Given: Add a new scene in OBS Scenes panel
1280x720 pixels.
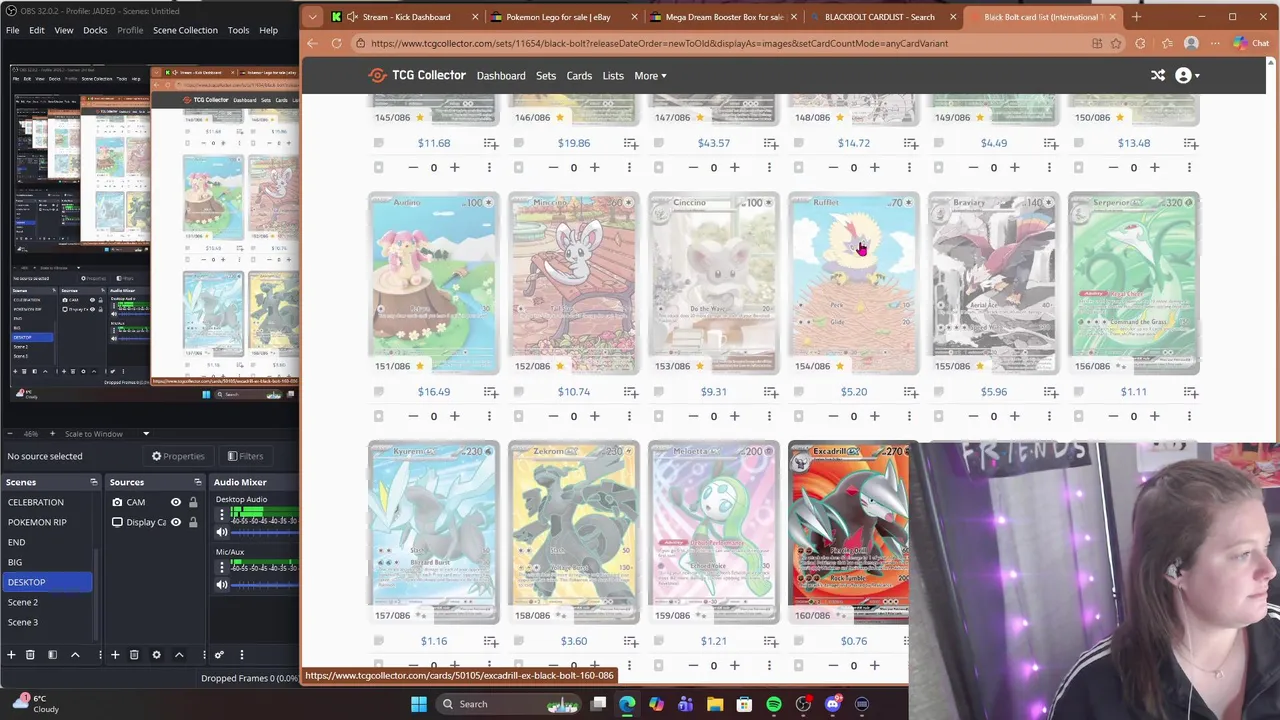Looking at the screenshot, I should coord(11,655).
